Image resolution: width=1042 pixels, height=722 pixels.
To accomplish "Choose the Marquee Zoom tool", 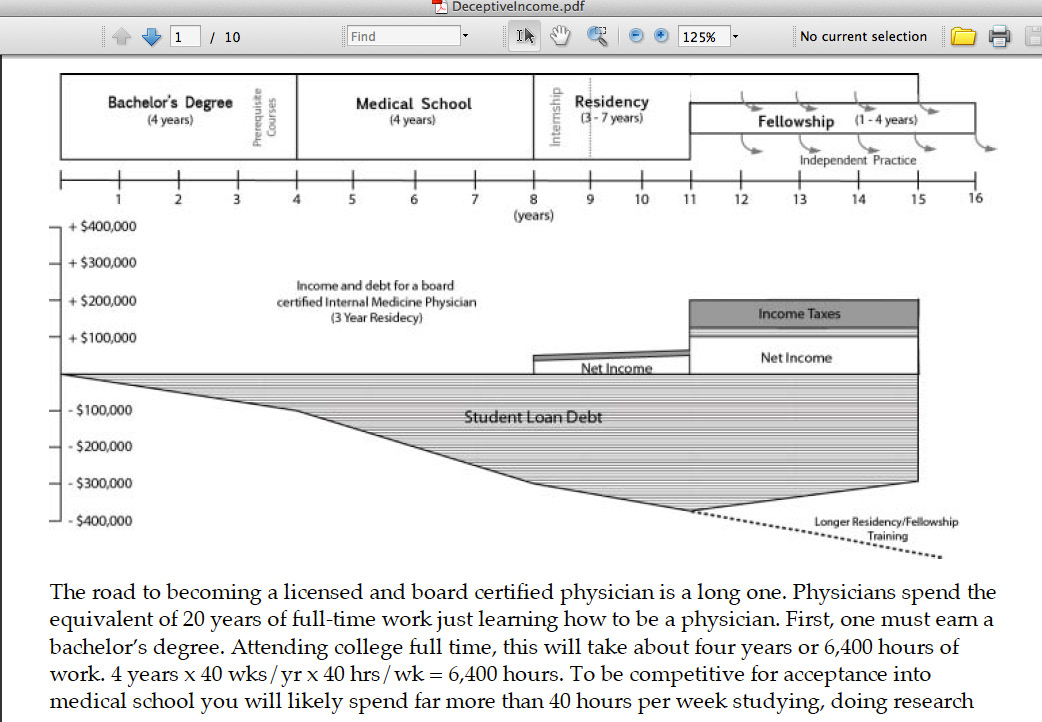I will pos(597,36).
